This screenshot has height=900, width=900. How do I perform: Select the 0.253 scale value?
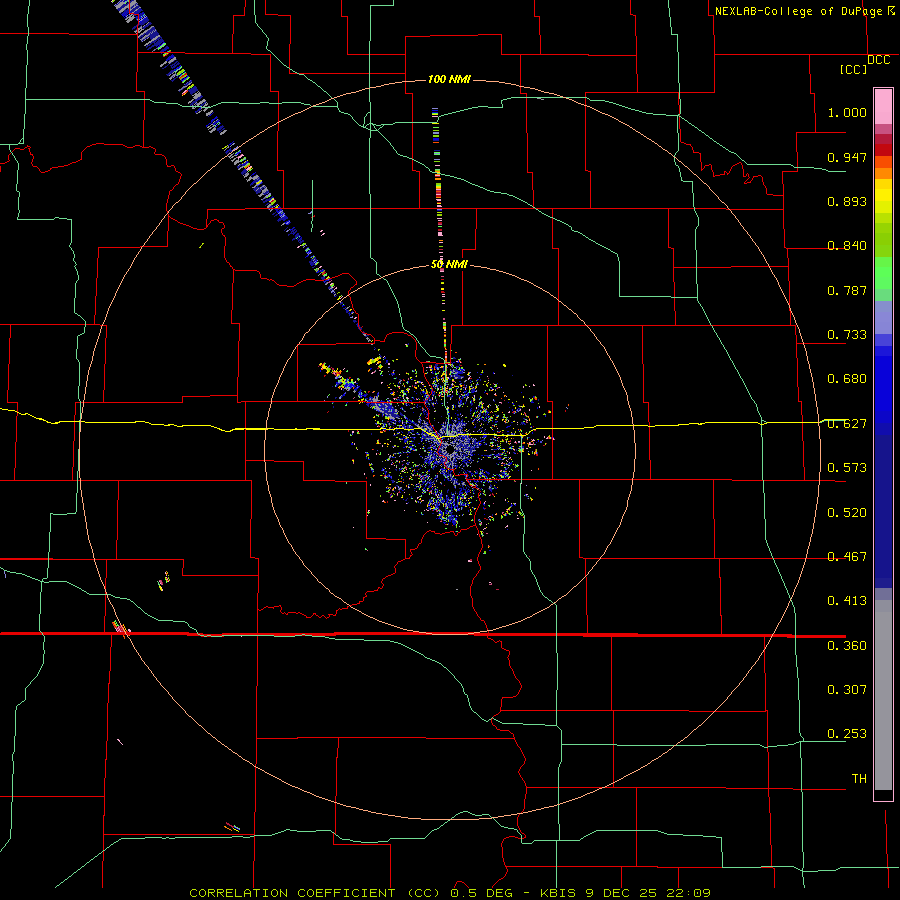847,734
